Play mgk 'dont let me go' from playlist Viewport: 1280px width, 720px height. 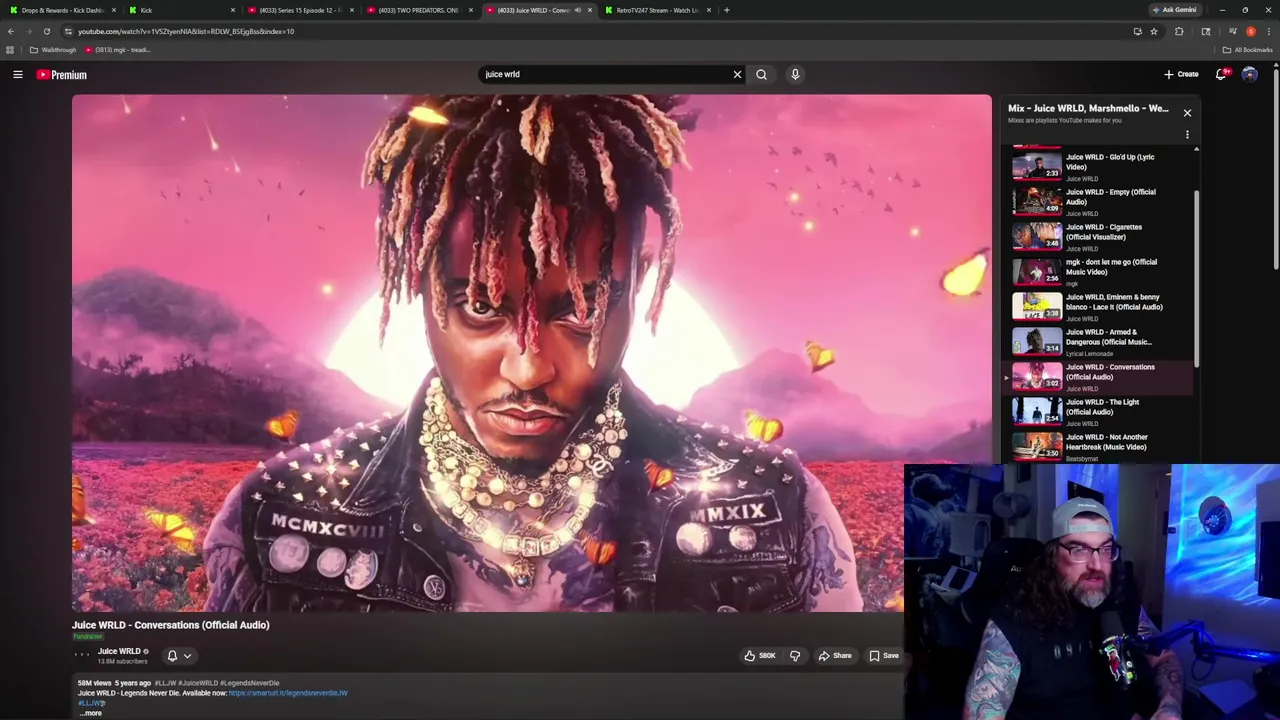click(x=1098, y=270)
